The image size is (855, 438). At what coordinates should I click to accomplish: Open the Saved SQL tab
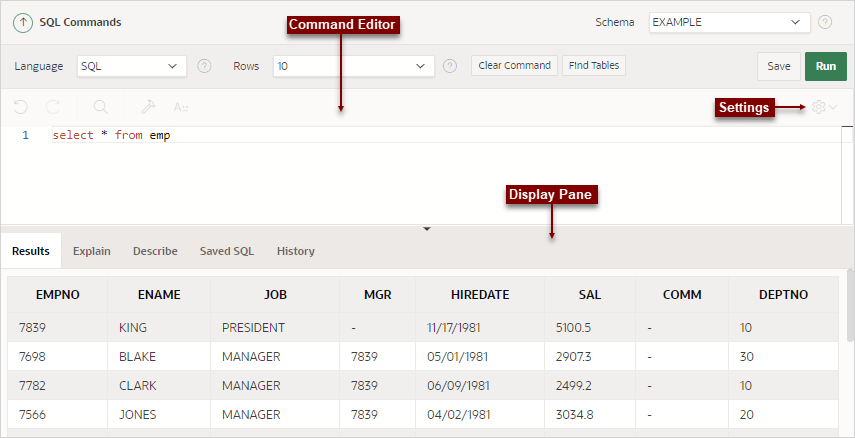(227, 251)
